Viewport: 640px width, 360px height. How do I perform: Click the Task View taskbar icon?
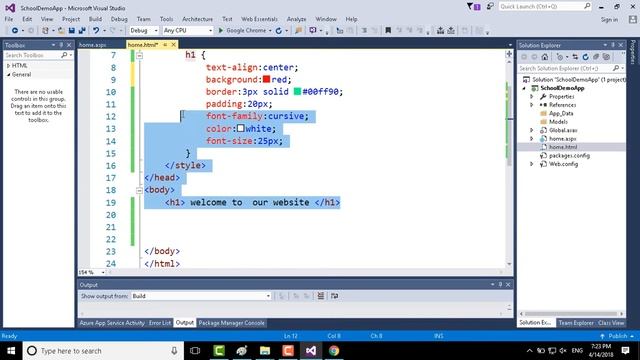(195, 351)
